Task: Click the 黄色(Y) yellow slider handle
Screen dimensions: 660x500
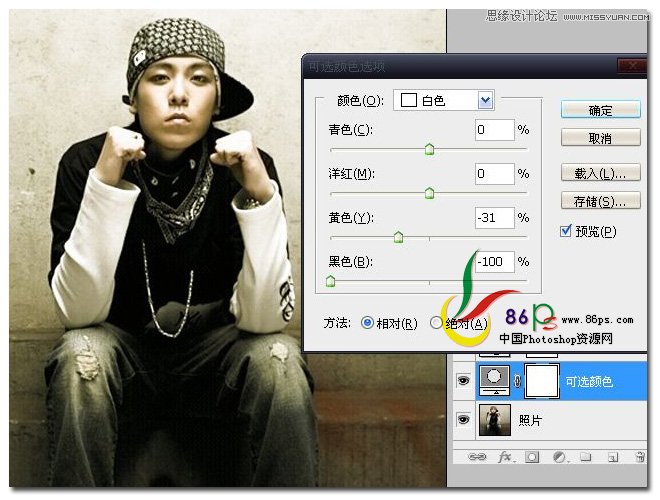Action: pos(398,237)
